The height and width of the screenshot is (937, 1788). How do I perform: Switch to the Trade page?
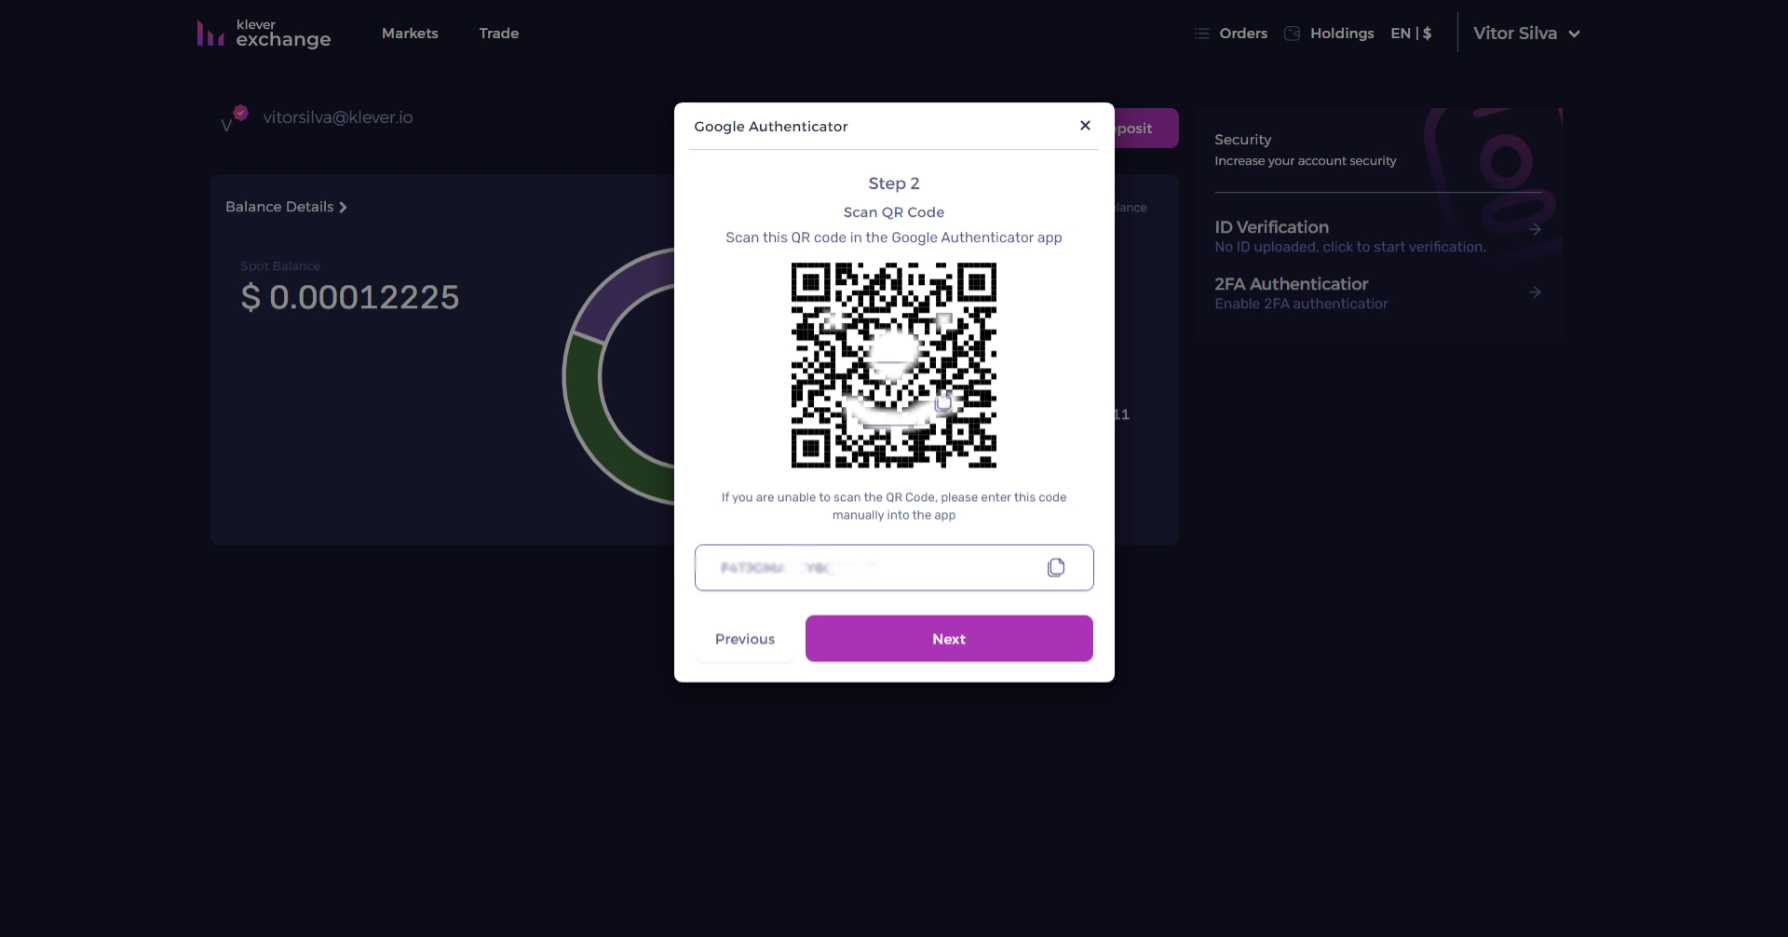pos(498,33)
